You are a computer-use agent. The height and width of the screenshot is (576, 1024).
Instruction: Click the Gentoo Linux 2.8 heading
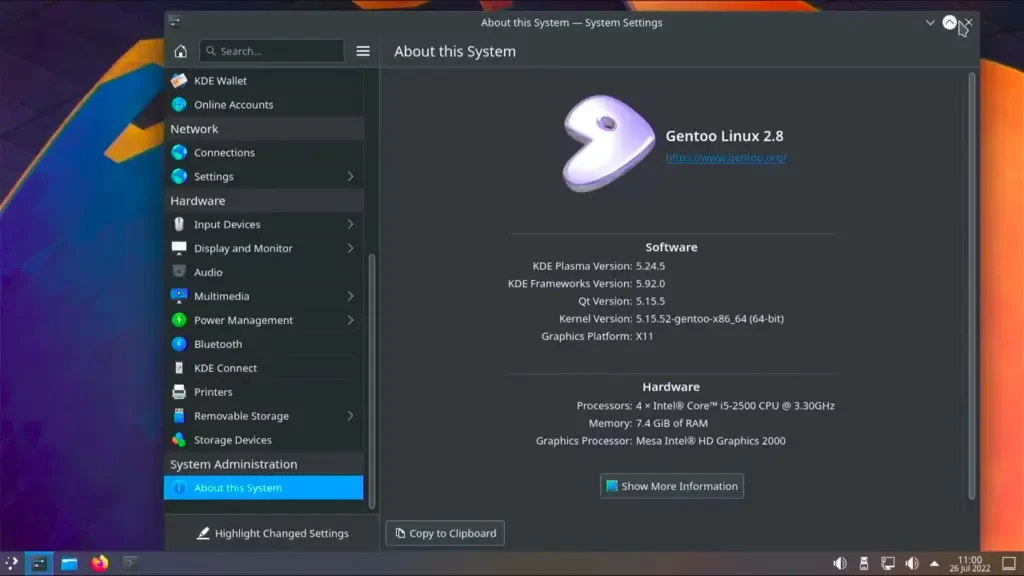point(724,136)
